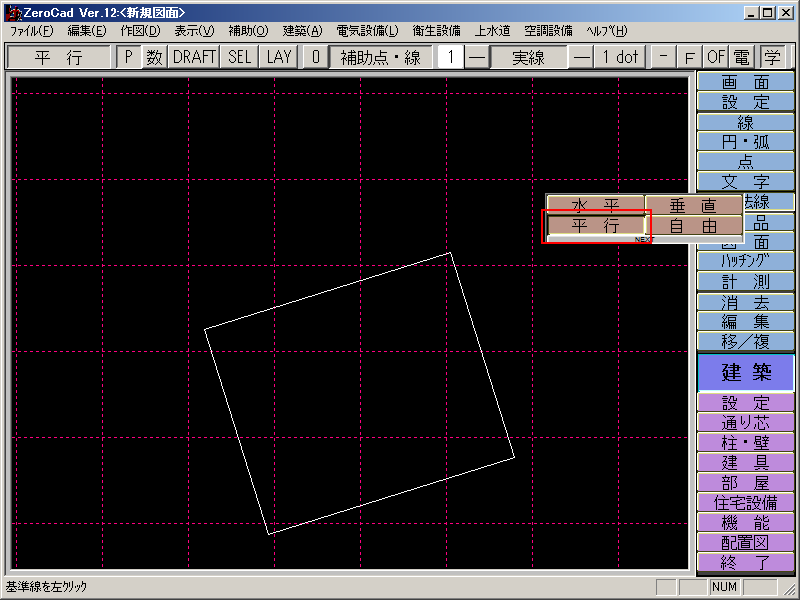800x600 pixels.
Task: Open the 作図(D) menu
Action: pos(140,31)
